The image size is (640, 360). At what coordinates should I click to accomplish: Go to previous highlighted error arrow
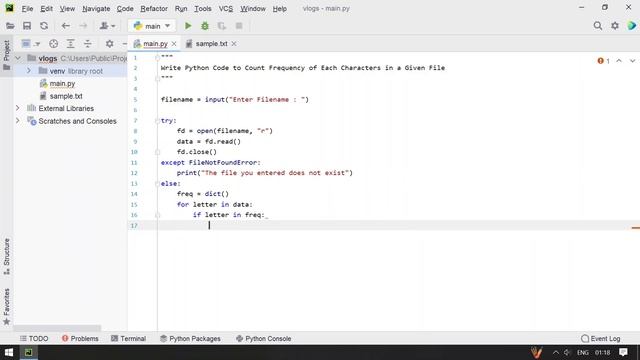click(619, 61)
